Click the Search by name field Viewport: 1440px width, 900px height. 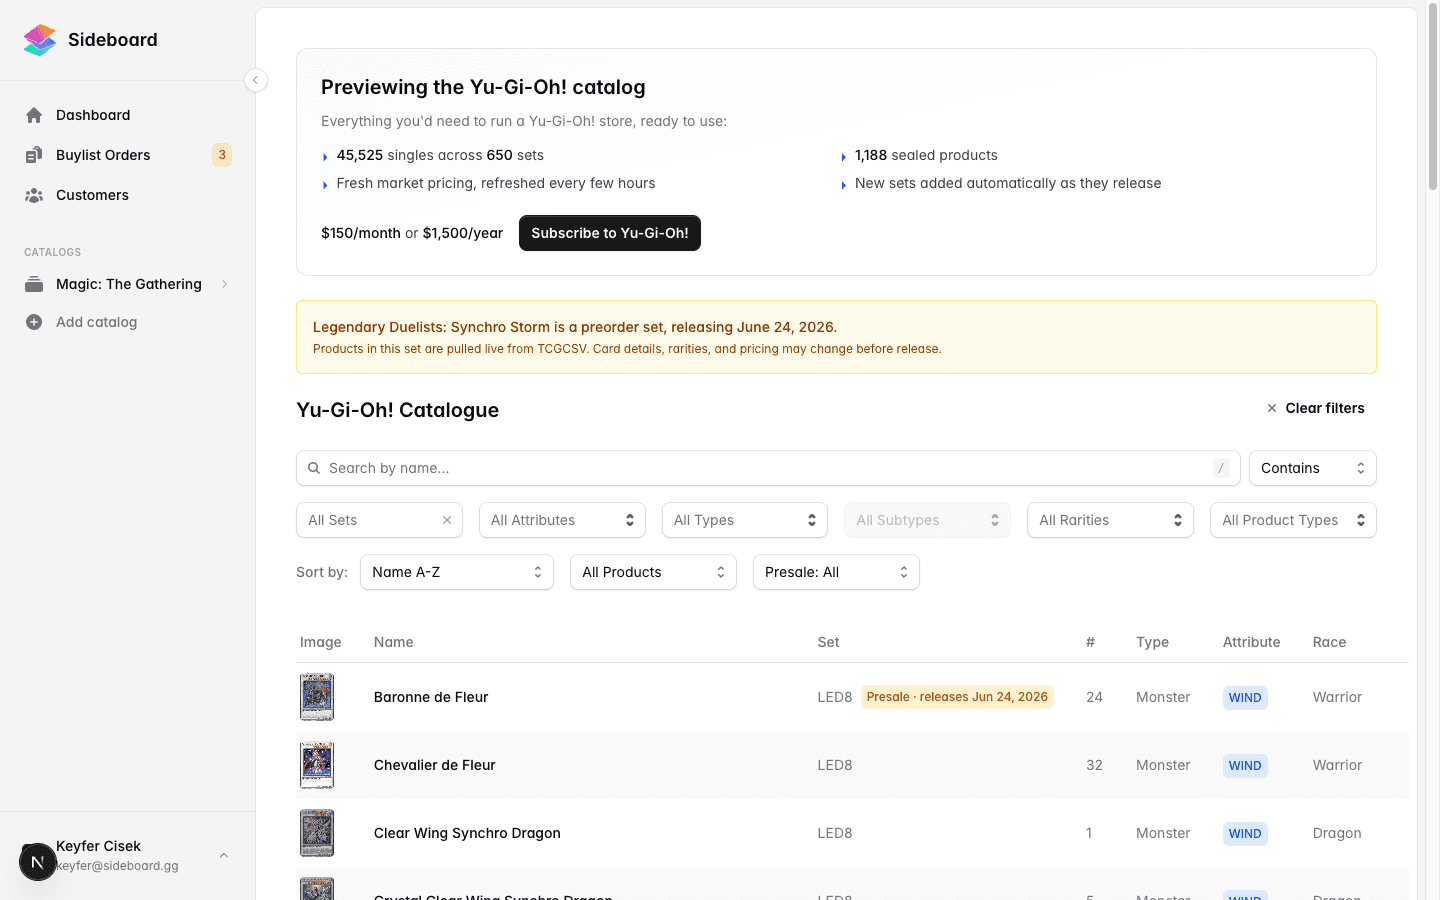click(x=768, y=468)
